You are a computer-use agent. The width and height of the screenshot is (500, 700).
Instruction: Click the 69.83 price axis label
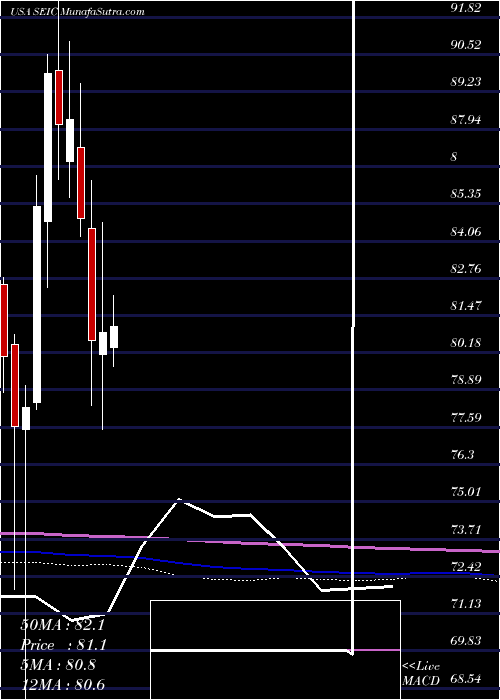pos(467,642)
